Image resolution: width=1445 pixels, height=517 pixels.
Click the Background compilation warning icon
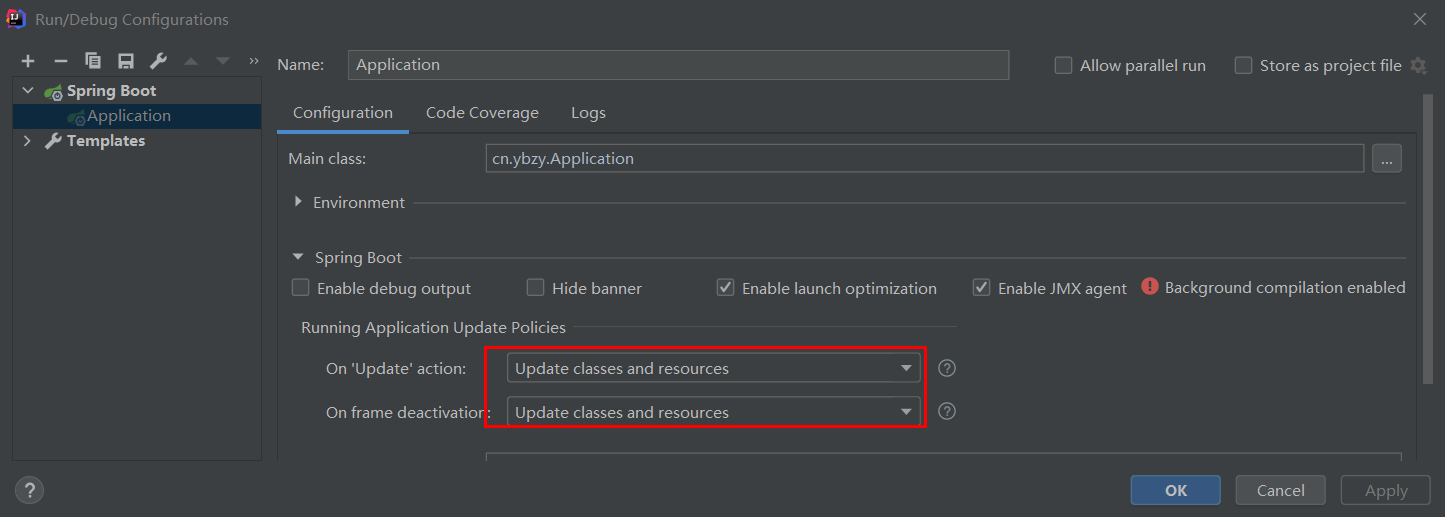click(1150, 287)
